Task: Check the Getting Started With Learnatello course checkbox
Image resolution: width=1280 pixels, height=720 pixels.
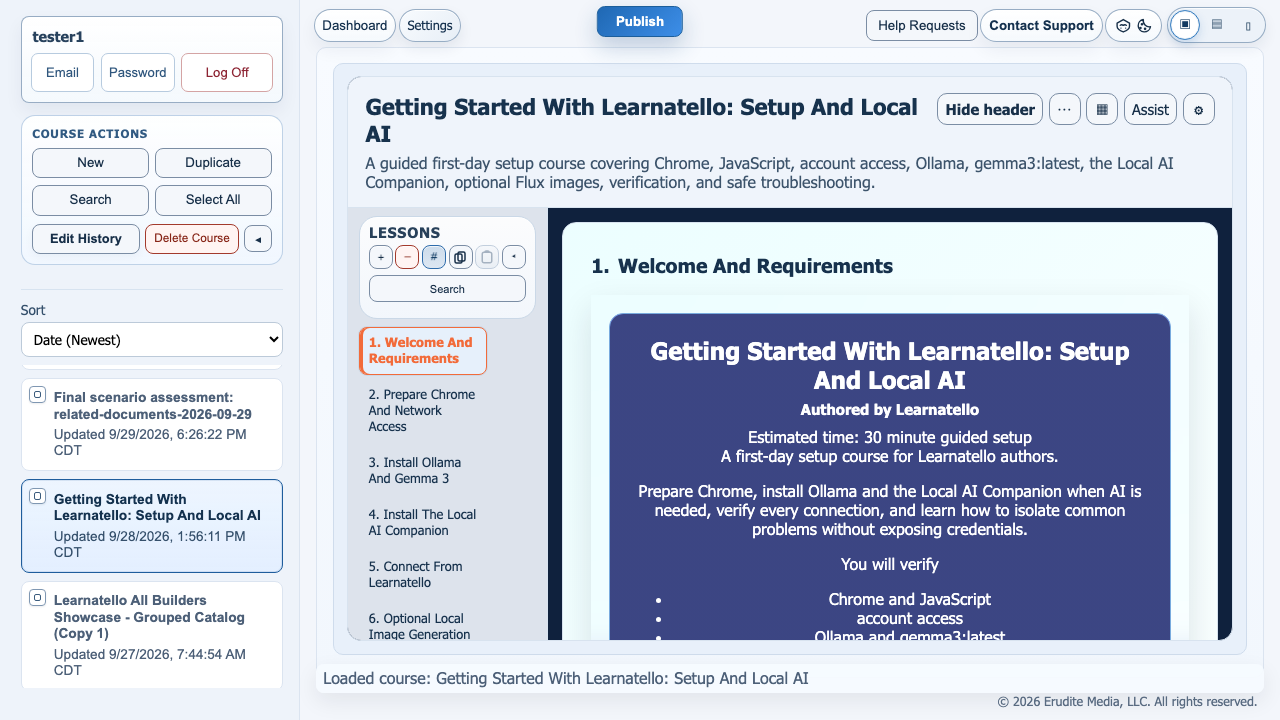Action: click(37, 496)
